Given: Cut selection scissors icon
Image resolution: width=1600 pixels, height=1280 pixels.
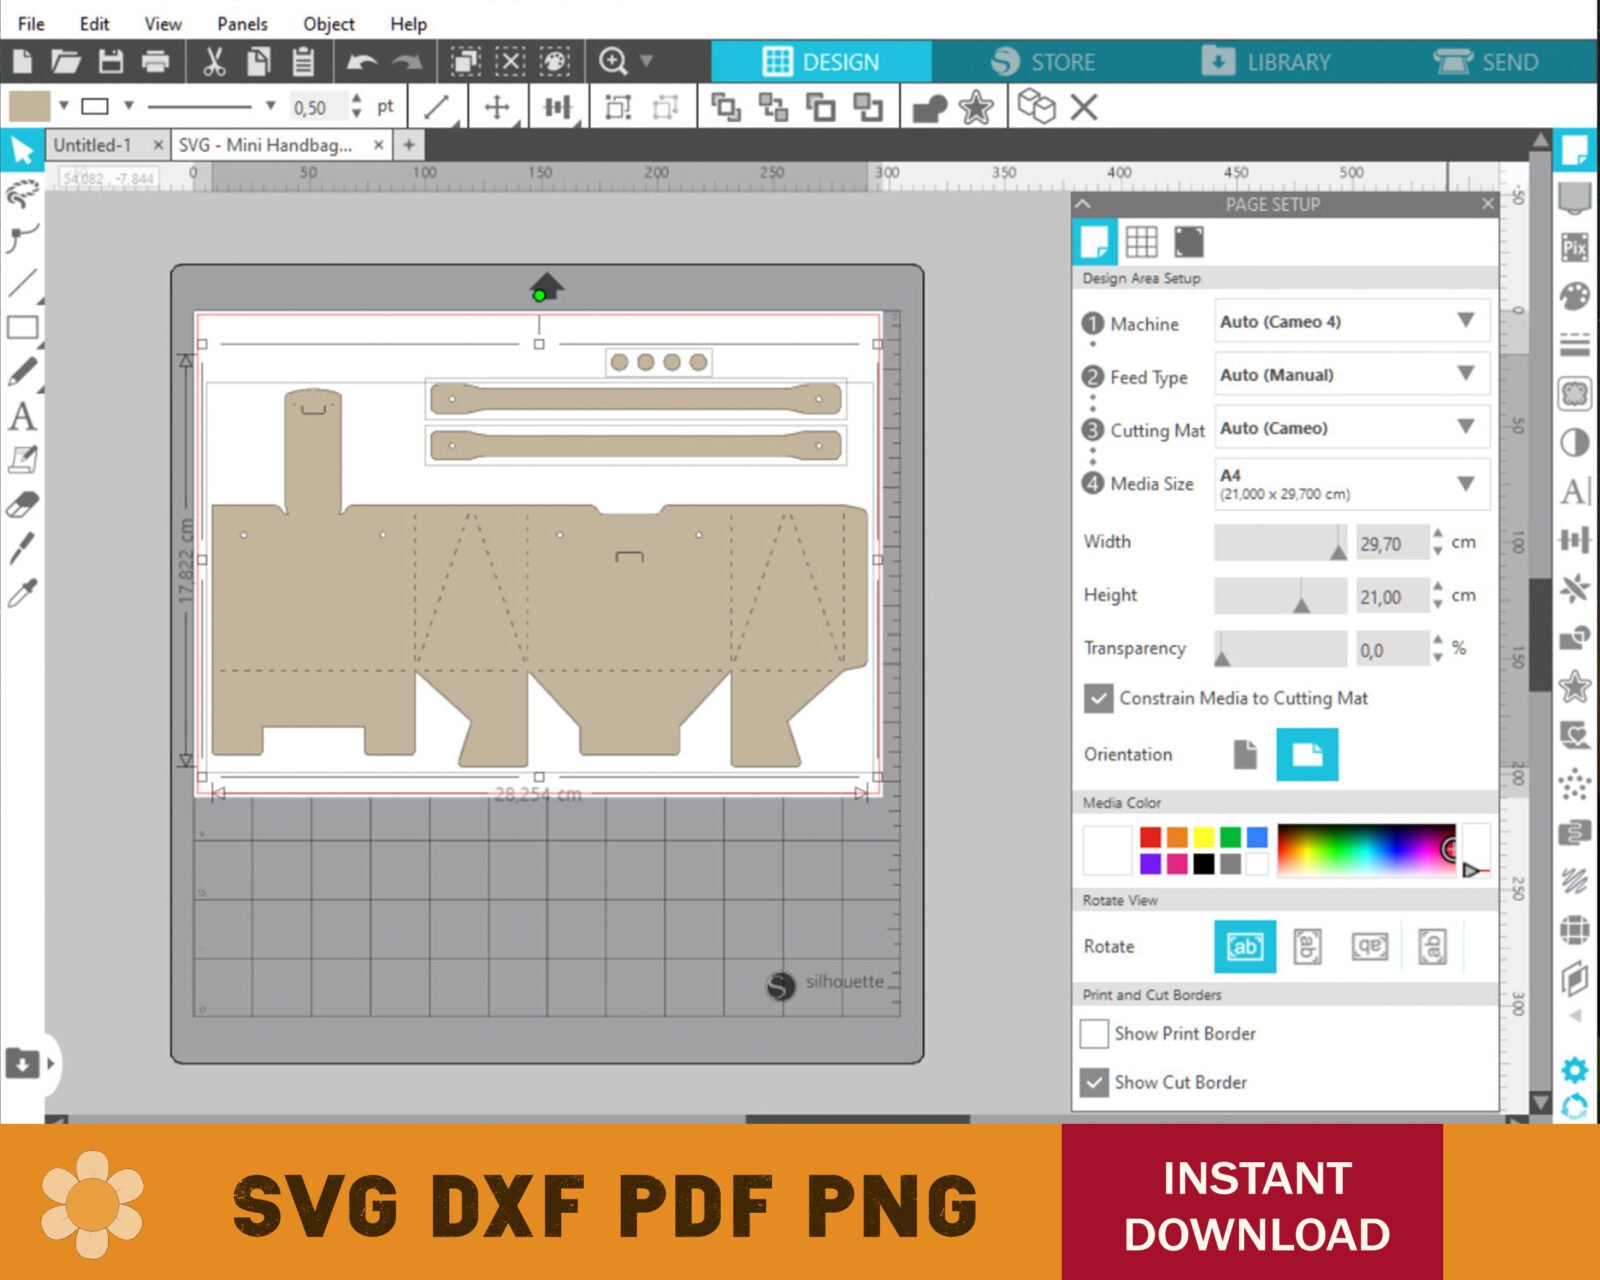Looking at the screenshot, I should (x=214, y=62).
